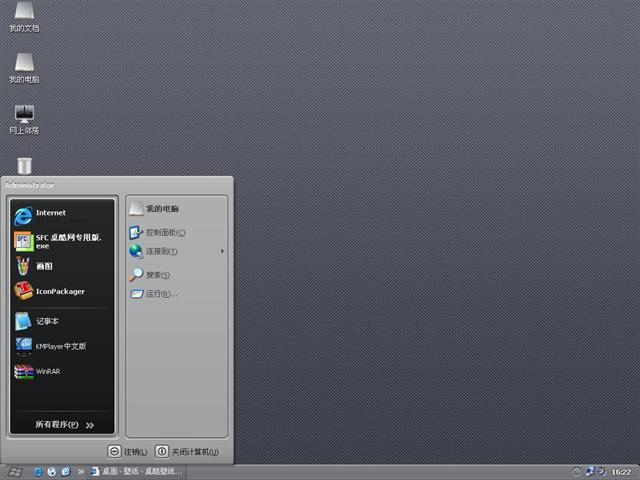Click the Start button on the taskbar
640x480 pixels.
click(15, 472)
